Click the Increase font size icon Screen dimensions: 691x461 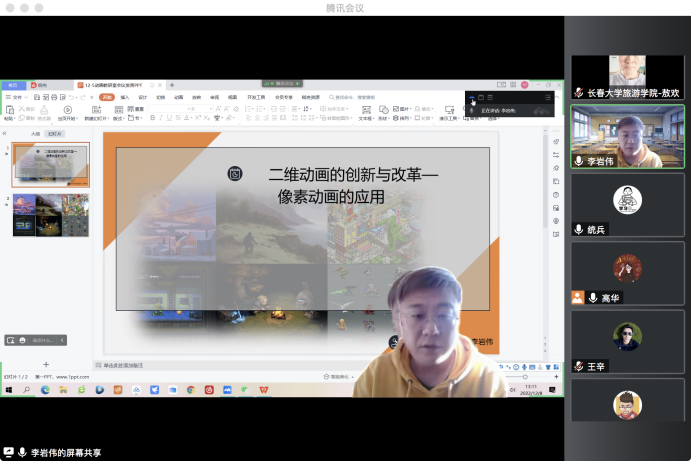click(x=219, y=108)
